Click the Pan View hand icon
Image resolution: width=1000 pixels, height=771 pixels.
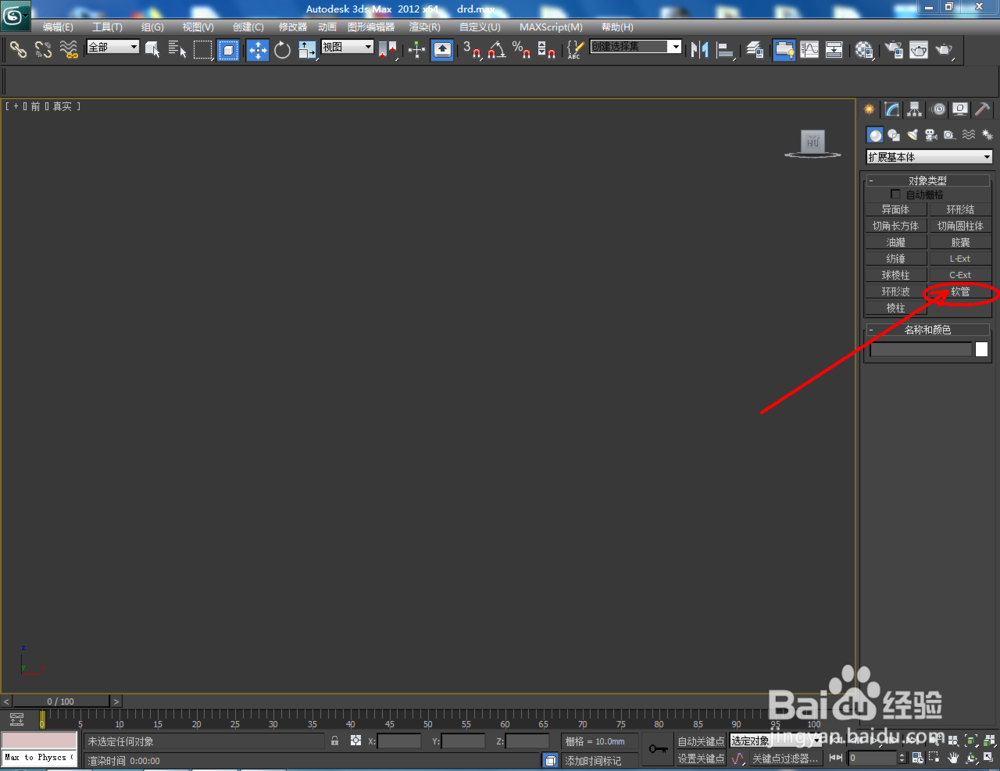(x=953, y=758)
